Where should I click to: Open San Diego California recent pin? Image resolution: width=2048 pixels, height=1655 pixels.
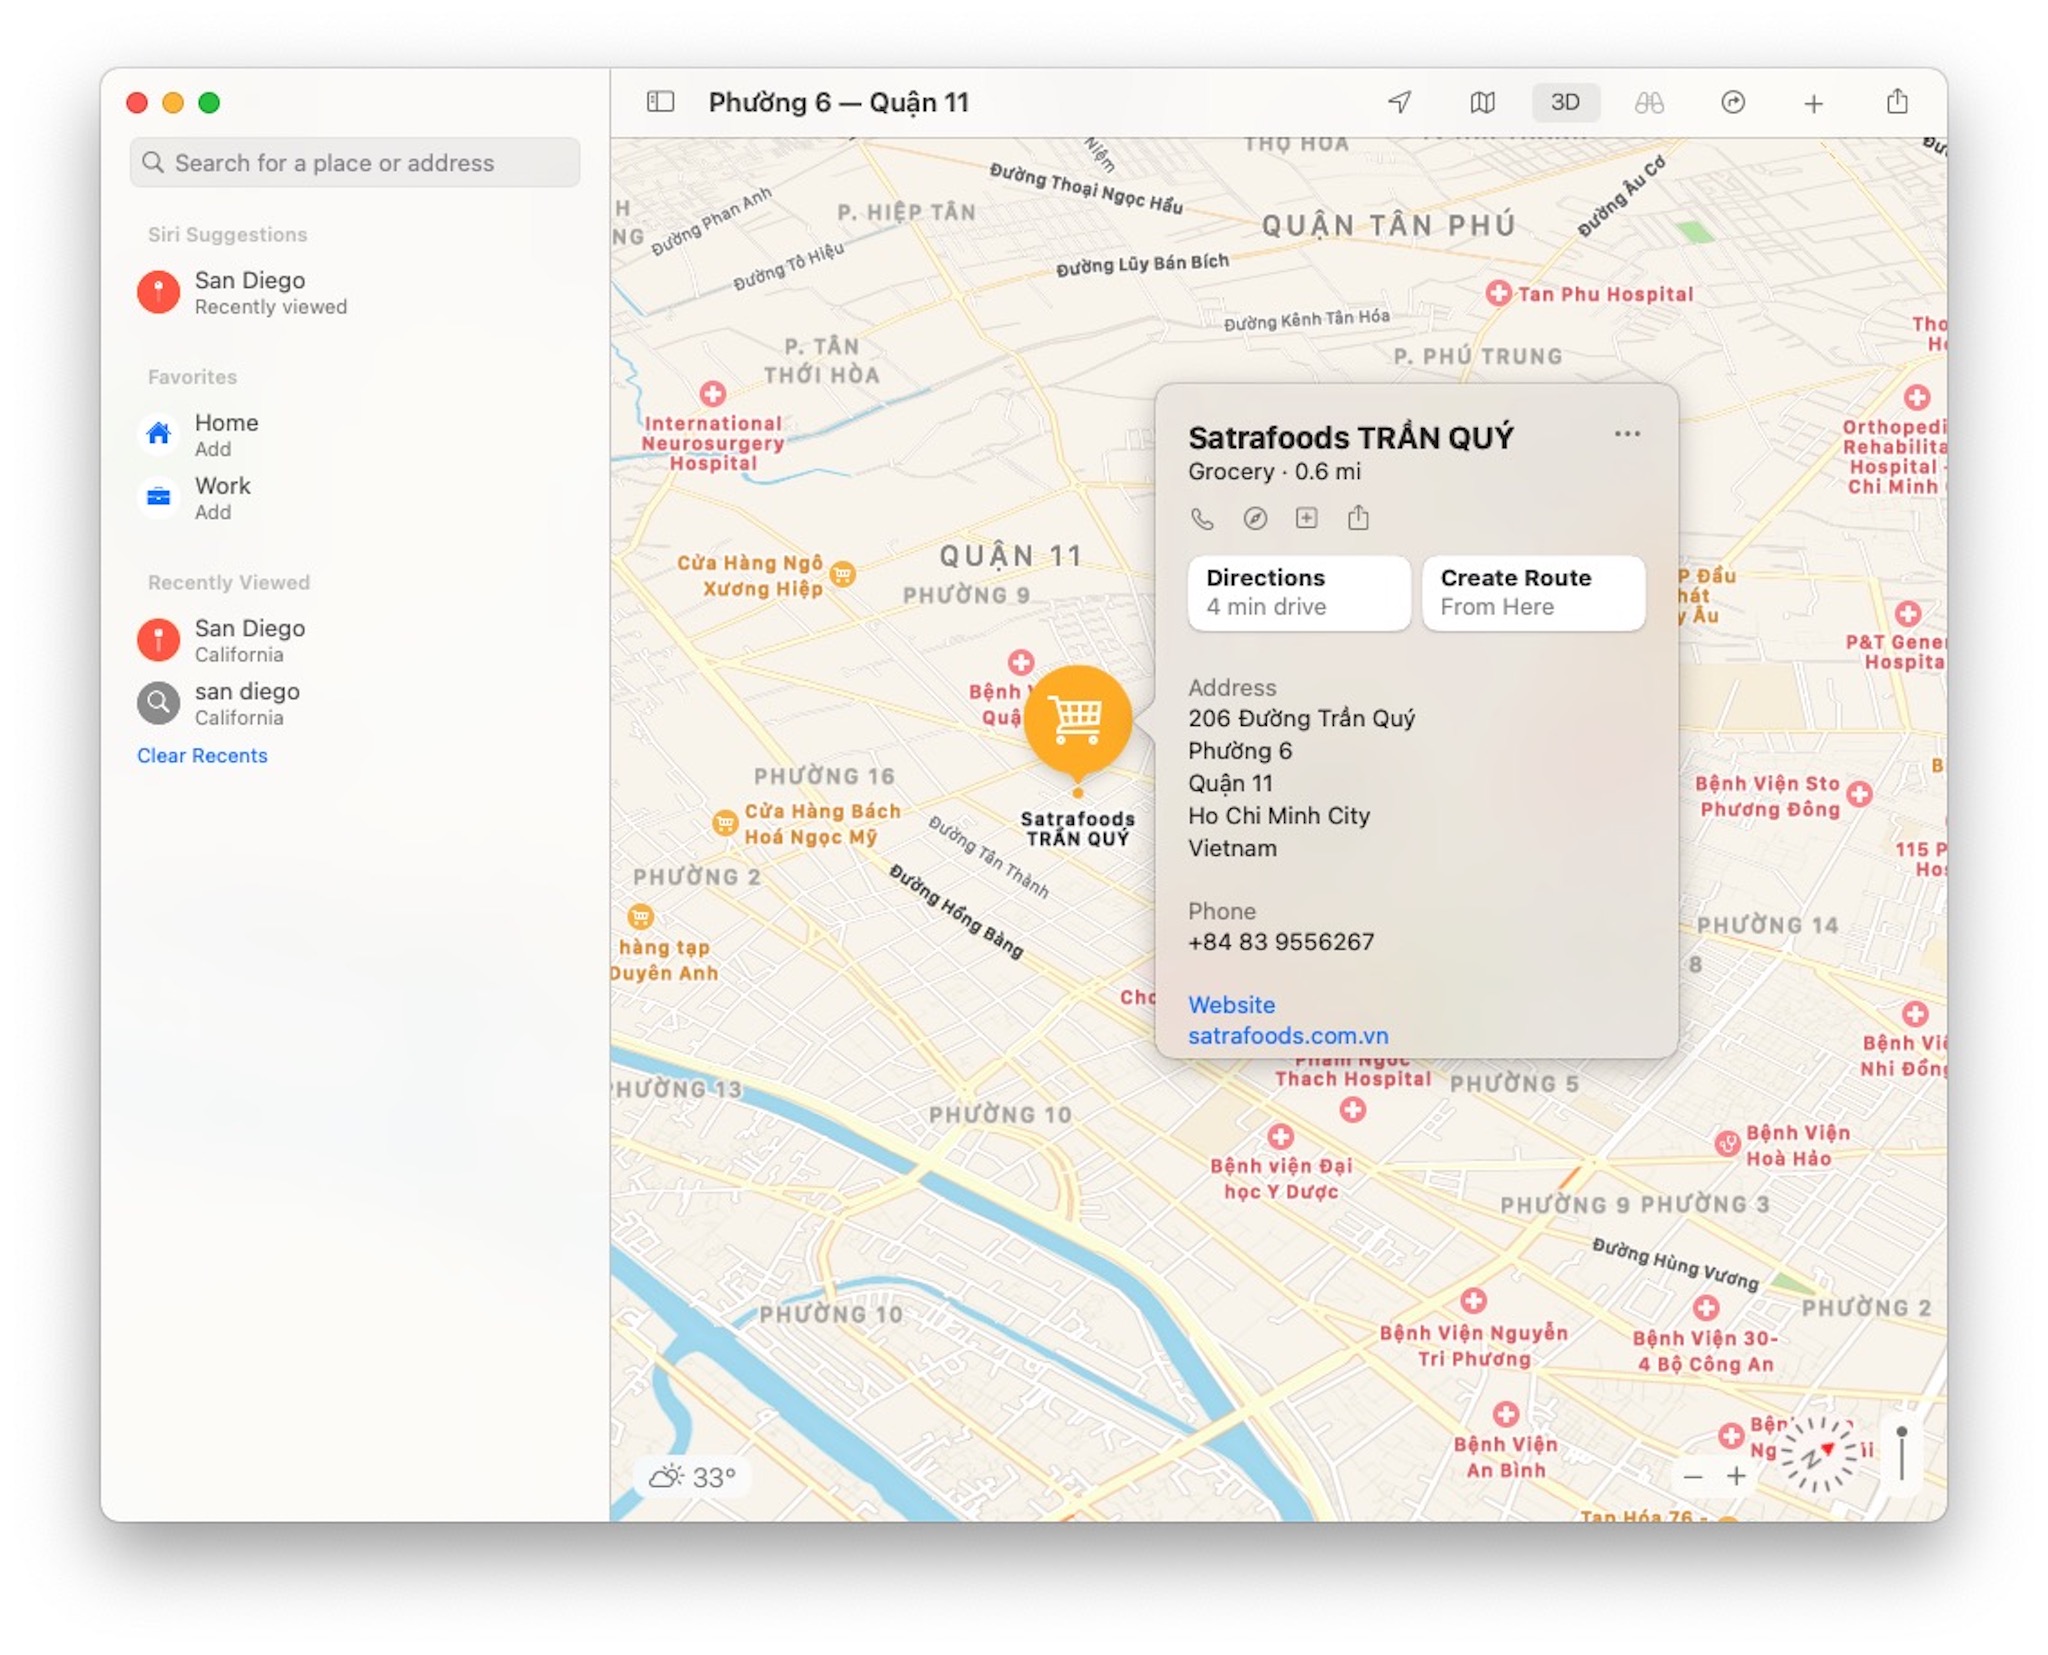(x=355, y=640)
